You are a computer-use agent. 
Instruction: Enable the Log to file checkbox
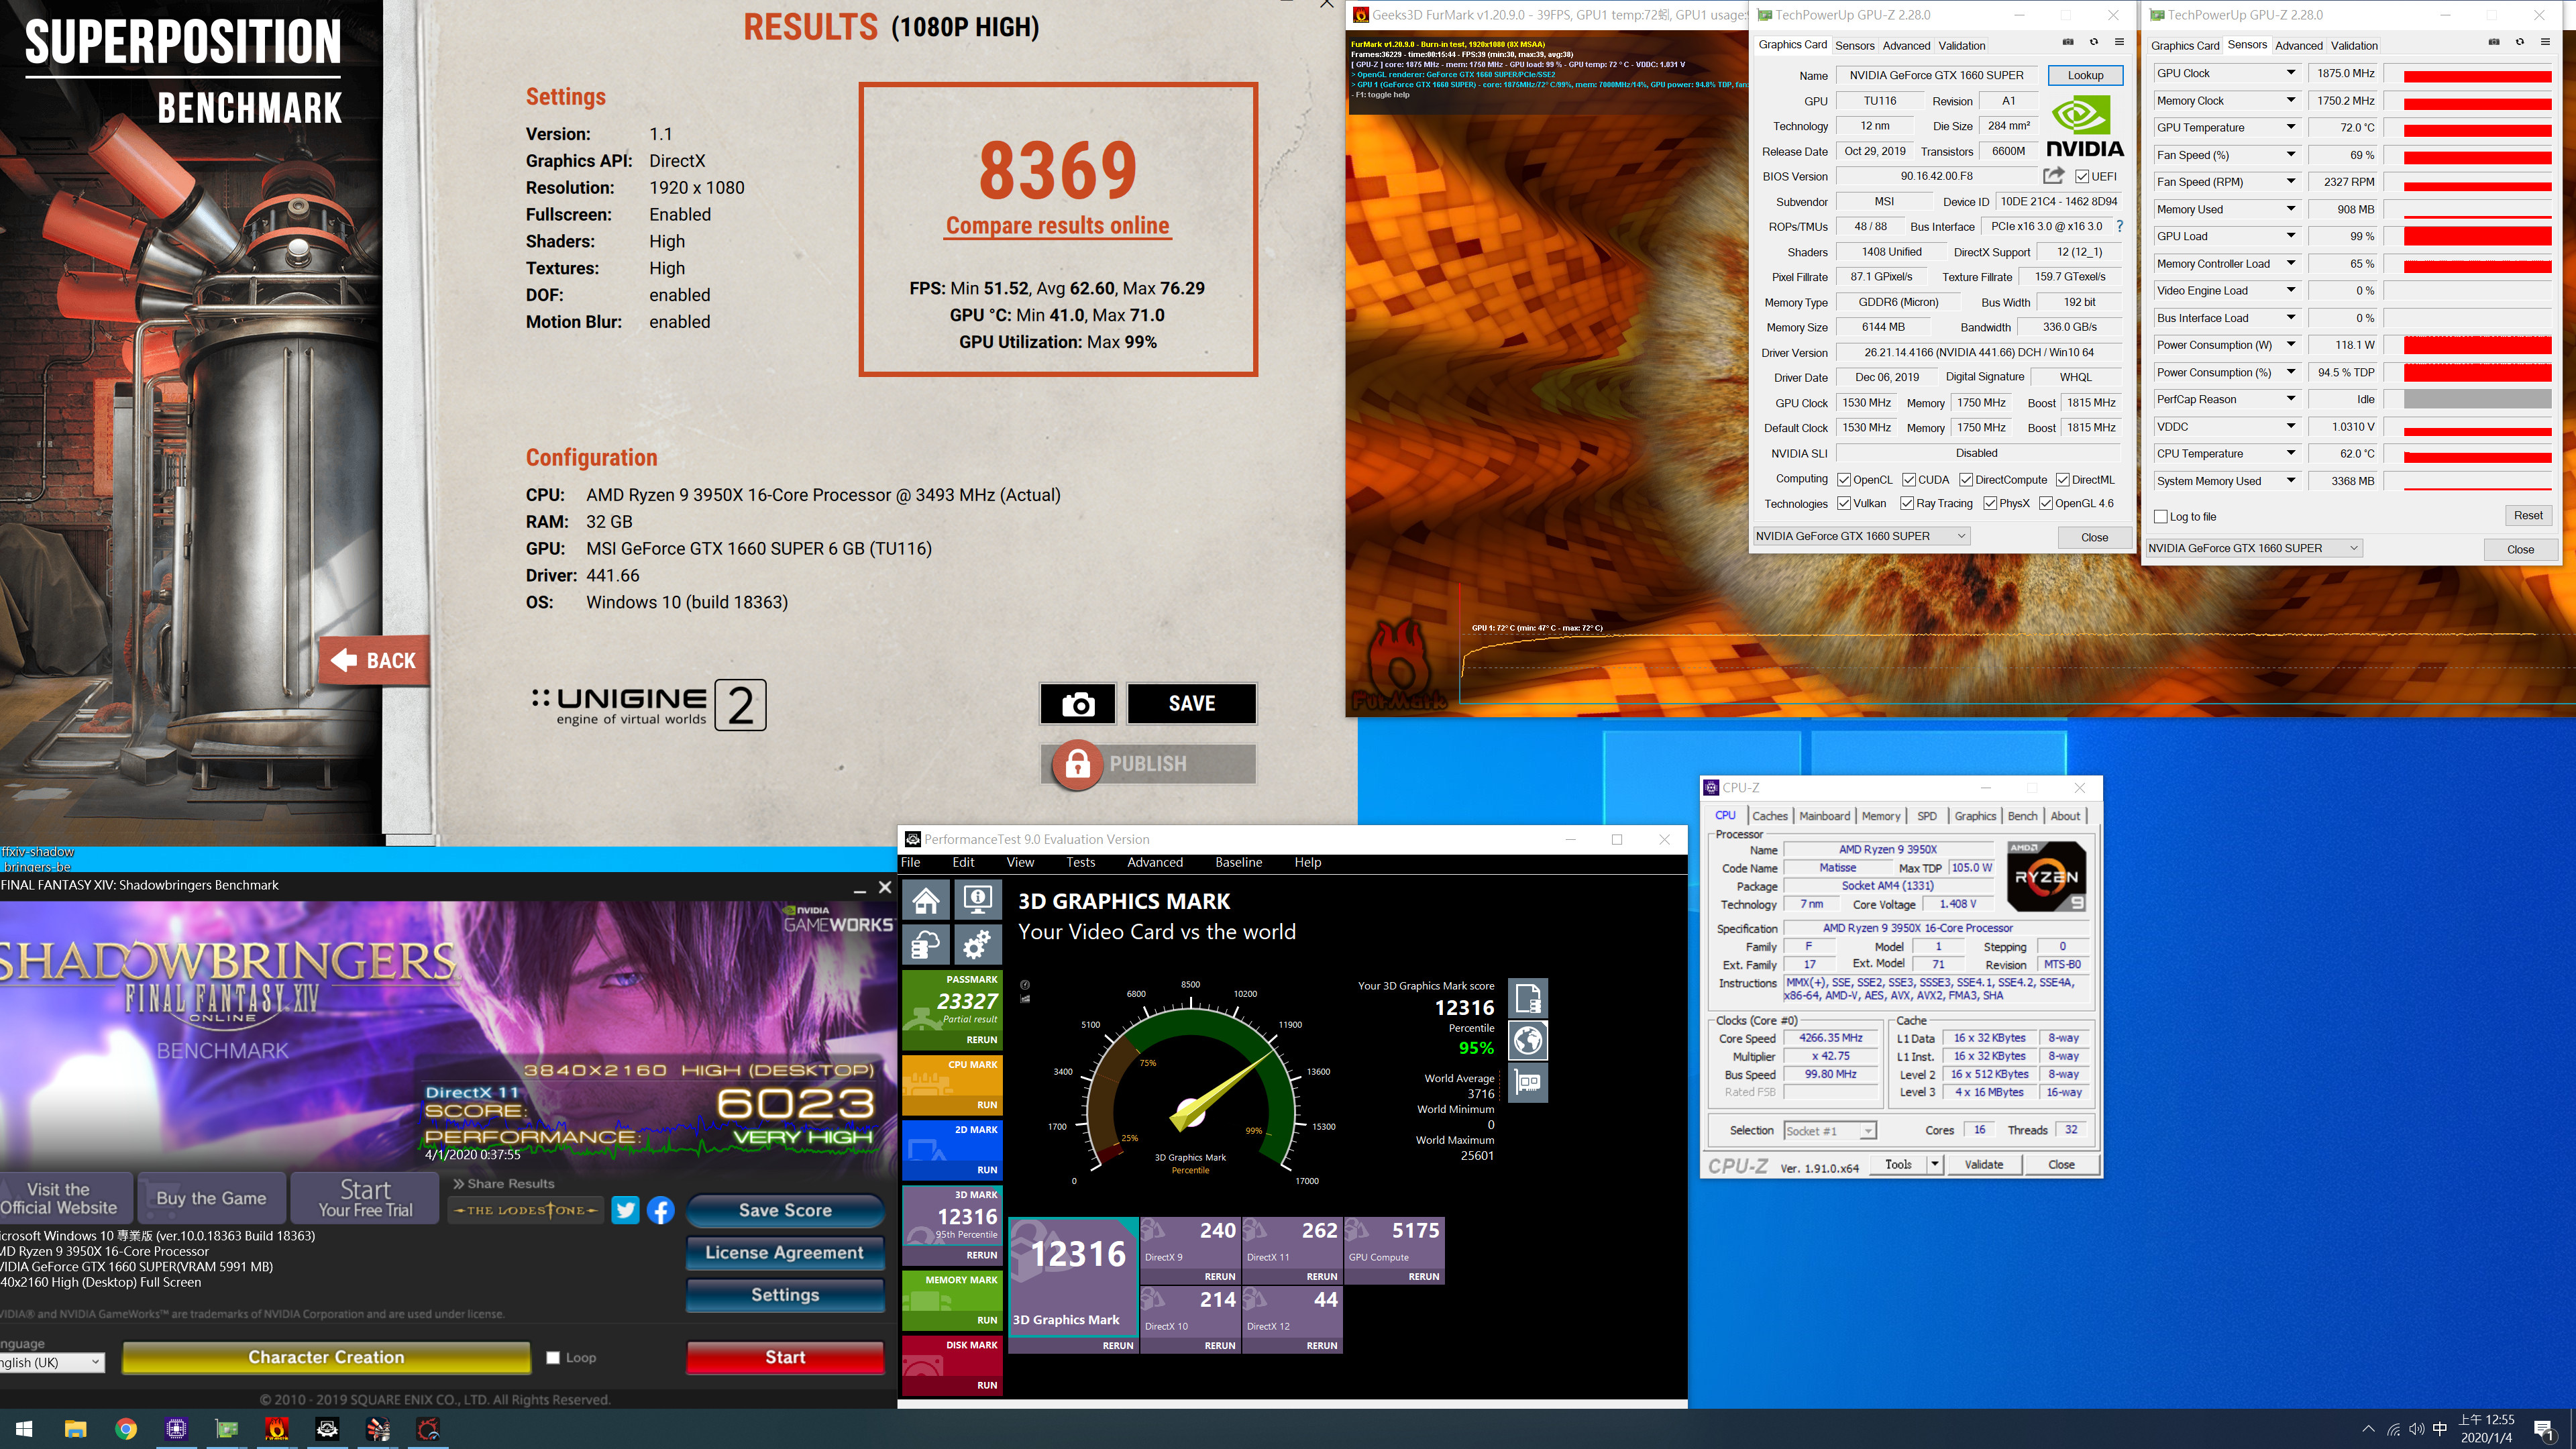click(x=2161, y=517)
